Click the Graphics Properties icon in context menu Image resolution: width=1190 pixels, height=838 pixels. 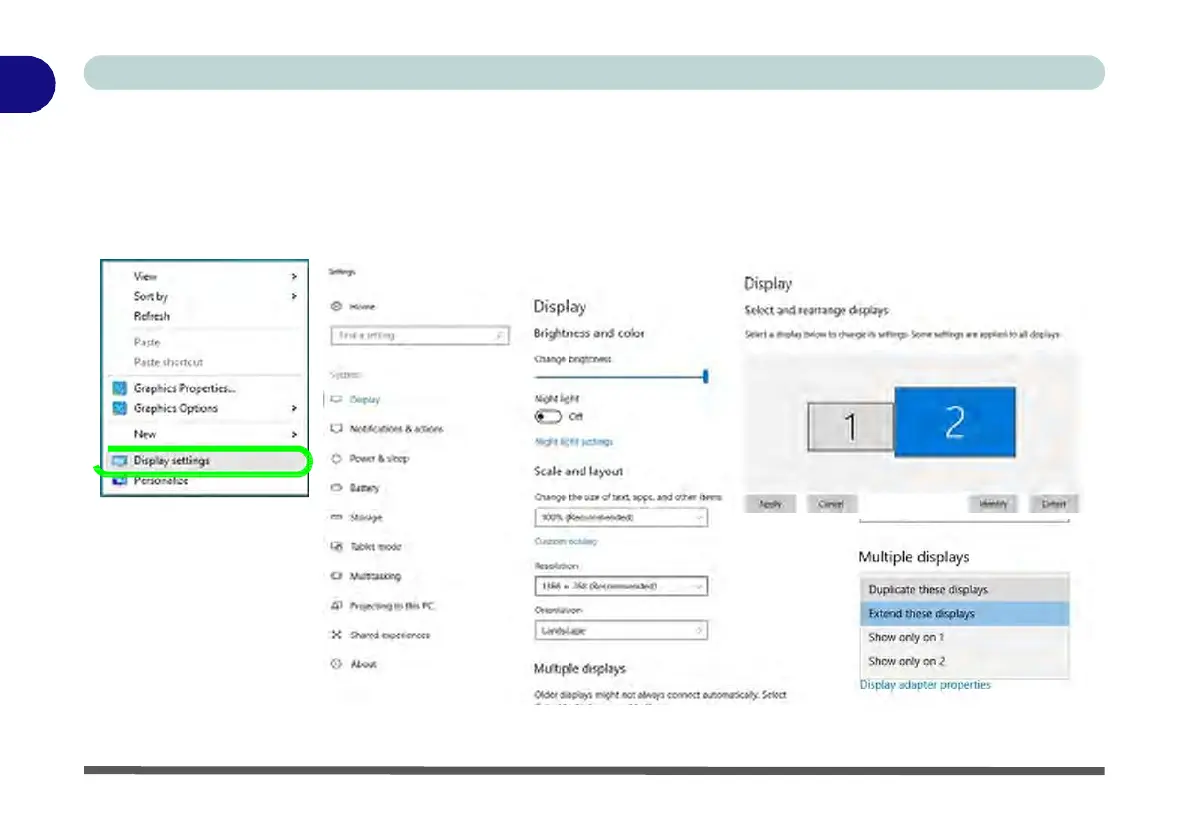click(x=119, y=388)
